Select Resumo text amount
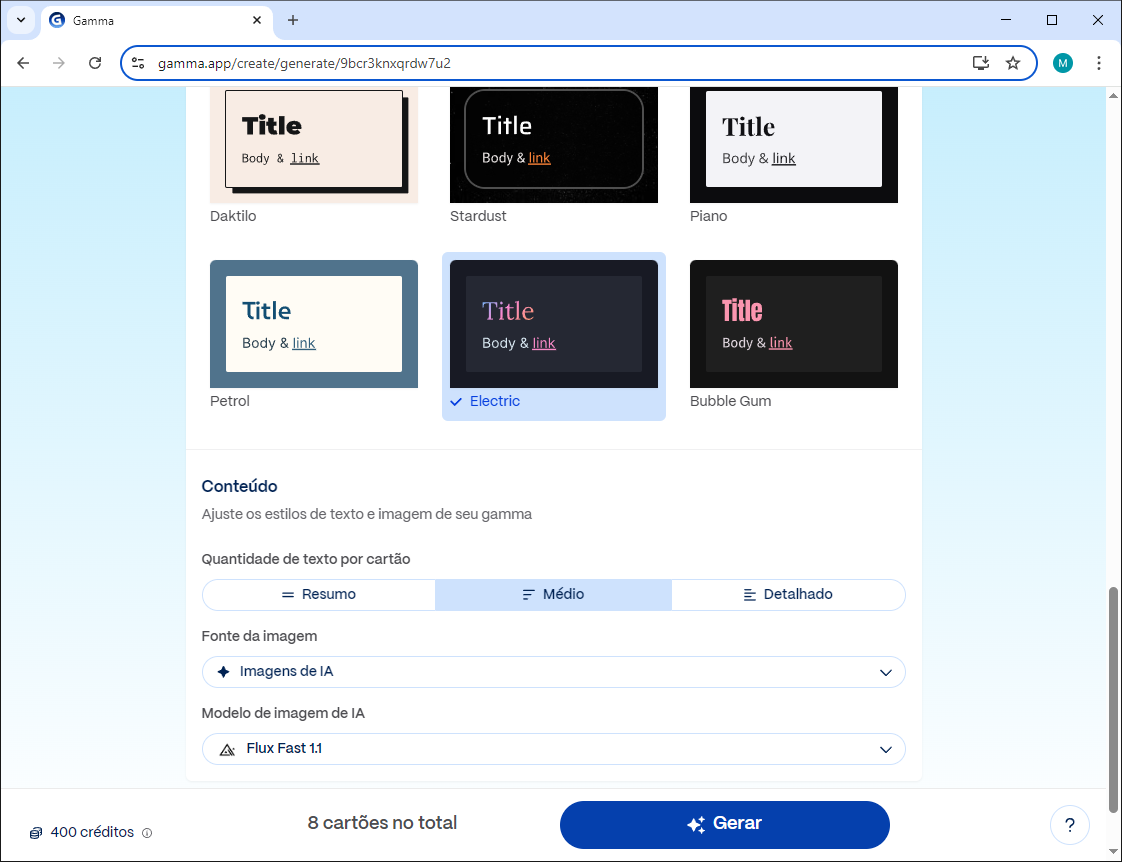The image size is (1122, 862). coord(319,594)
